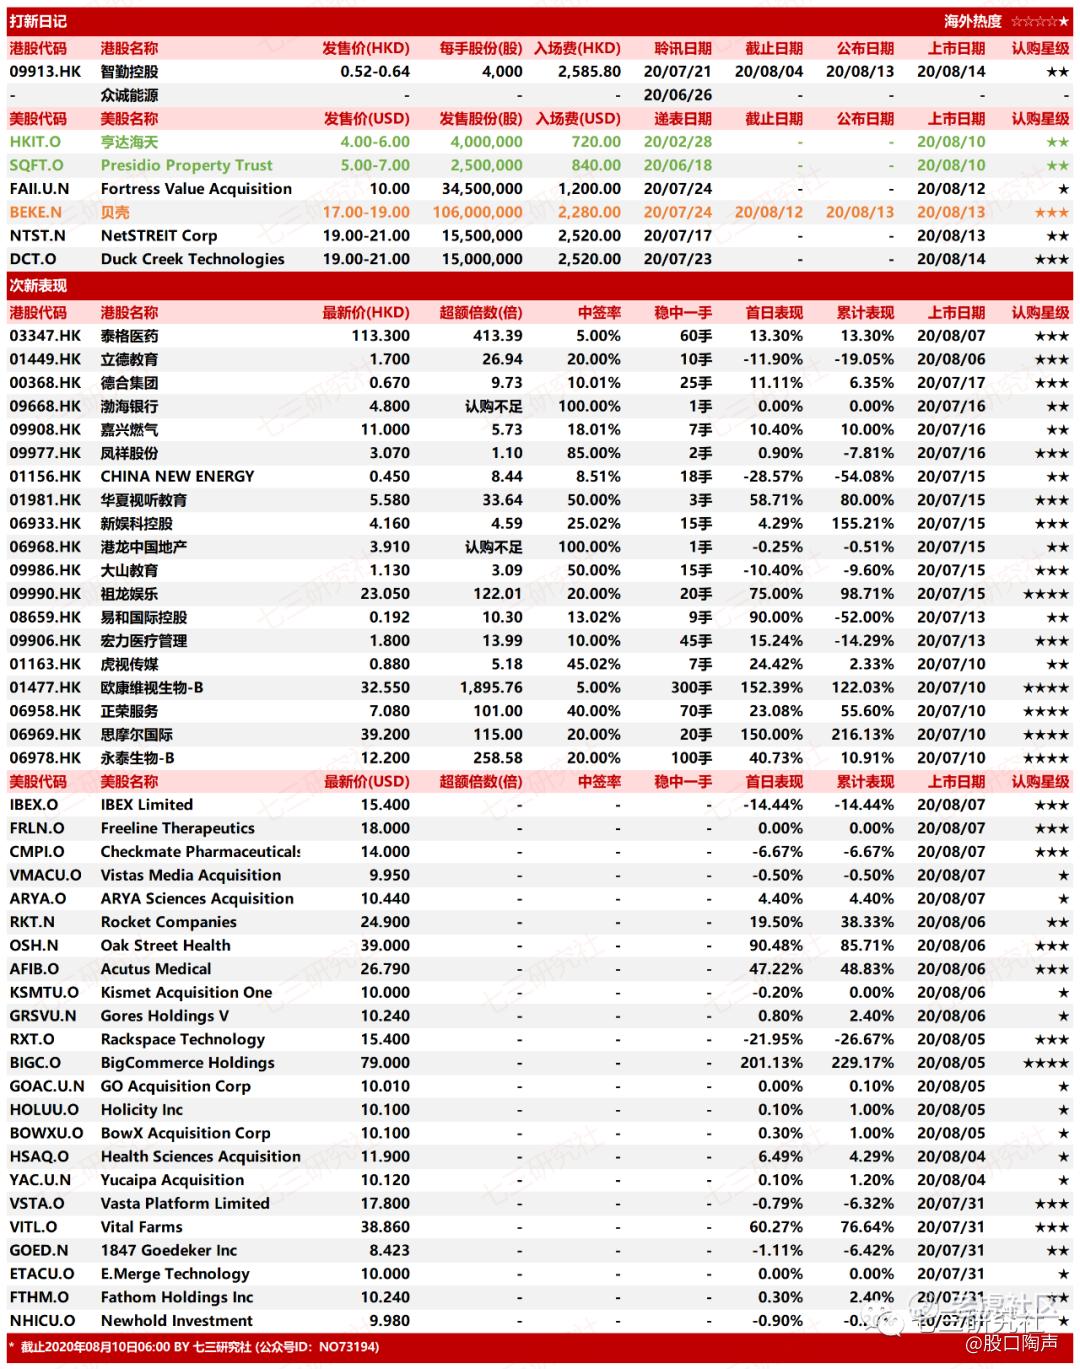Click ticker CMPI.O

tap(37, 852)
